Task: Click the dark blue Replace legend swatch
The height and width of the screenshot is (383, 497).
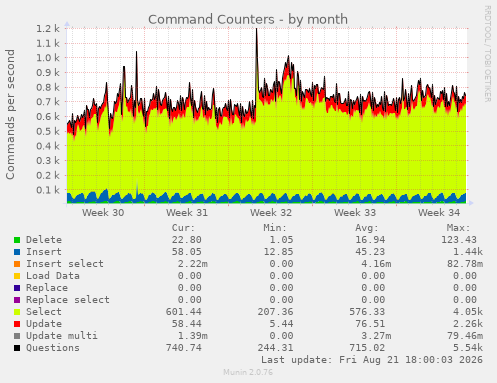Action: [17, 288]
